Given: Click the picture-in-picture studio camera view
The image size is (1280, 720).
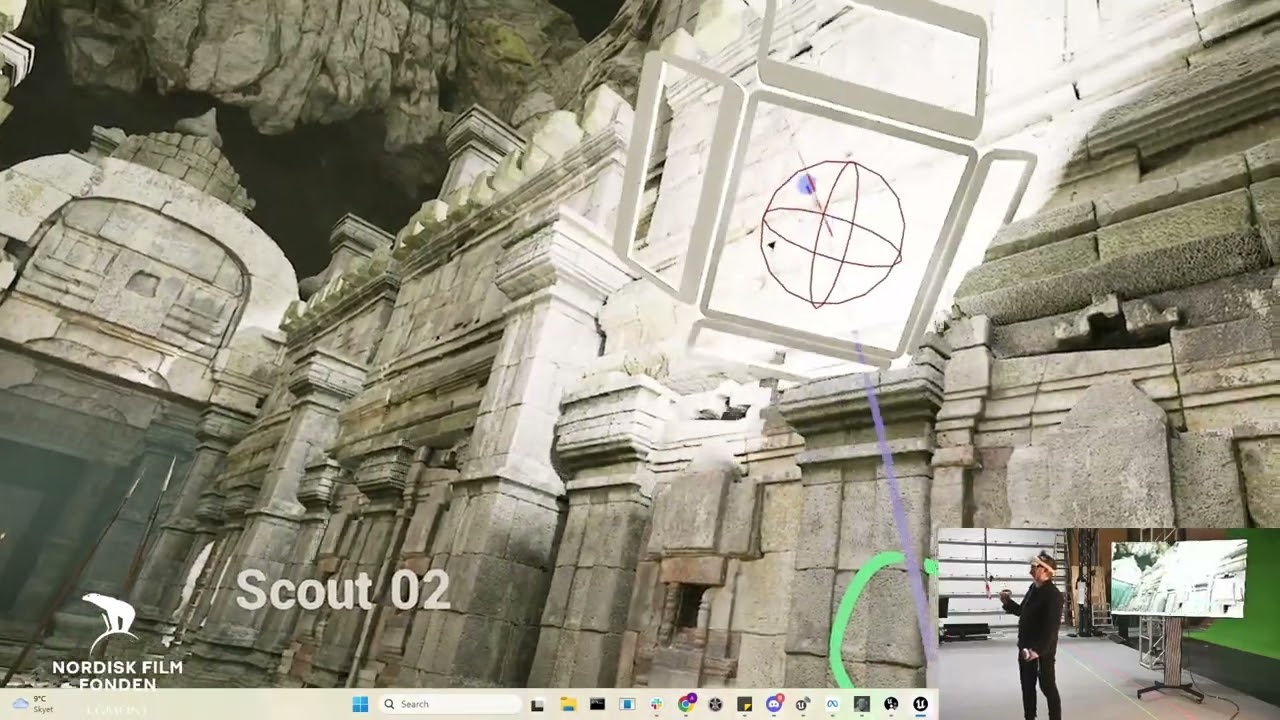Looking at the screenshot, I should (x=1109, y=624).
